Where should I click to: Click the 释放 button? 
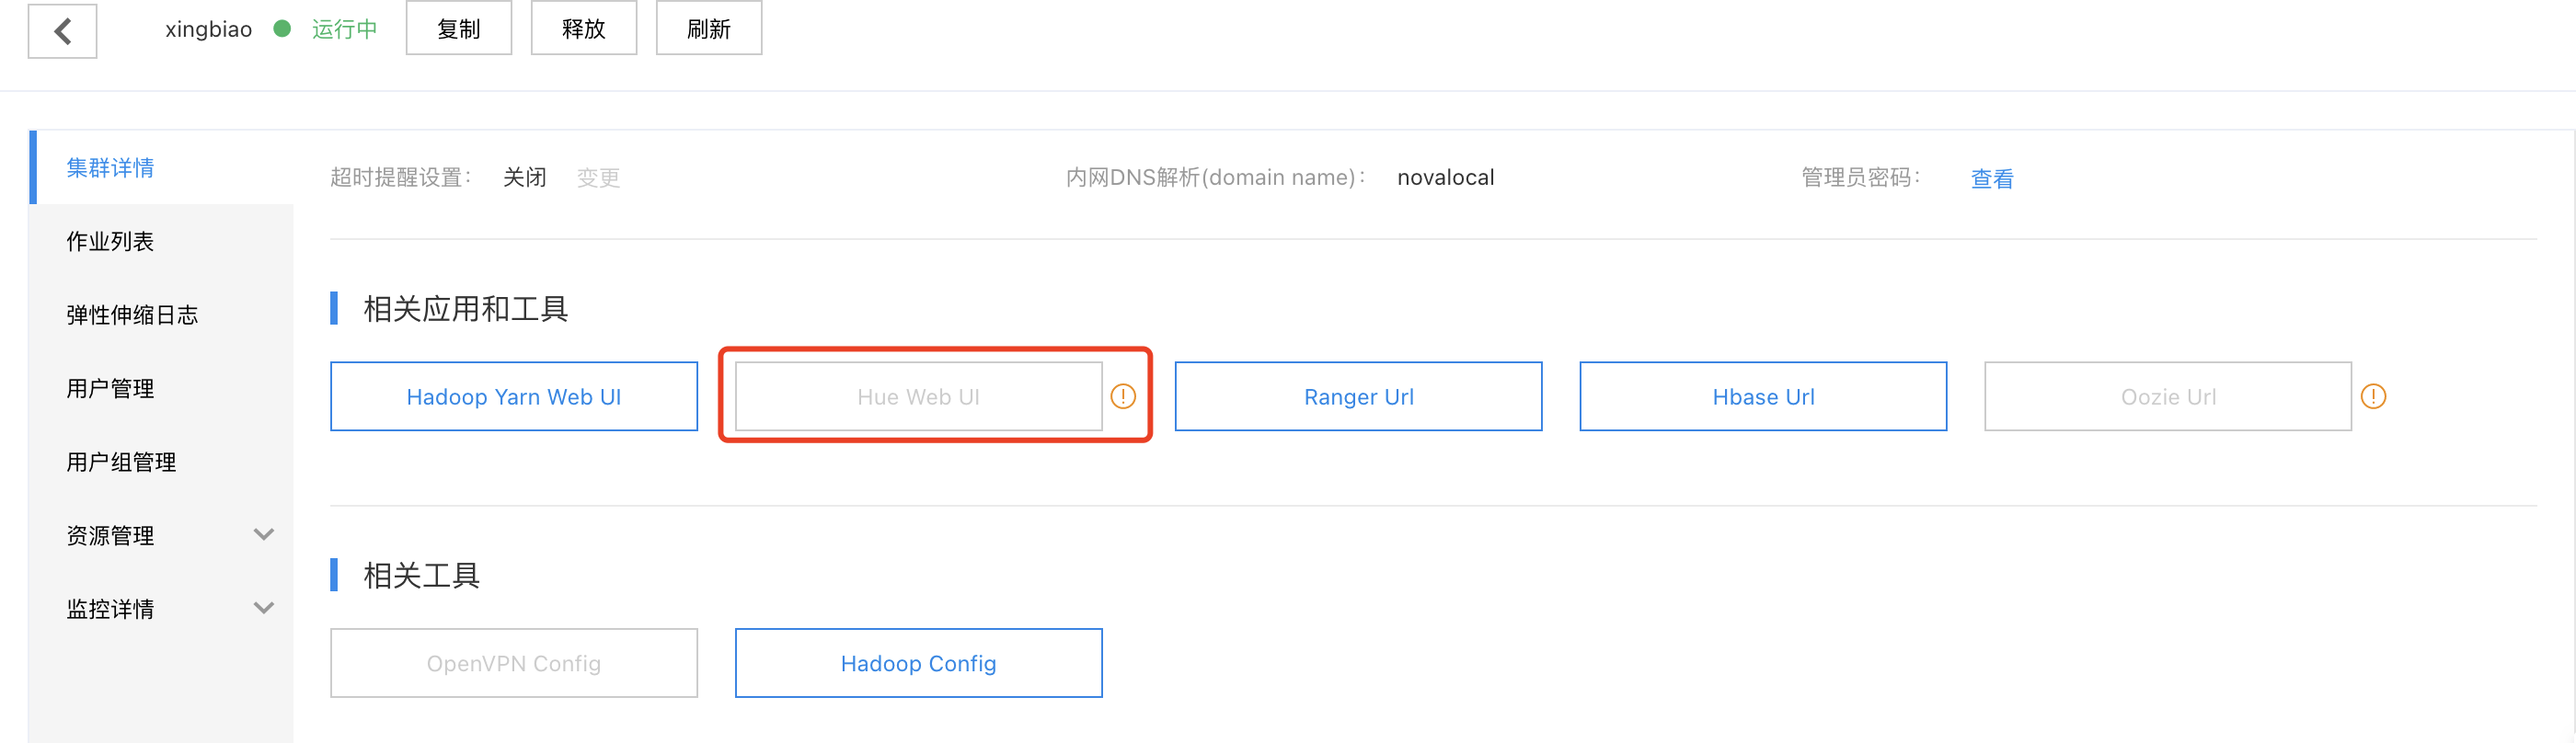584,28
